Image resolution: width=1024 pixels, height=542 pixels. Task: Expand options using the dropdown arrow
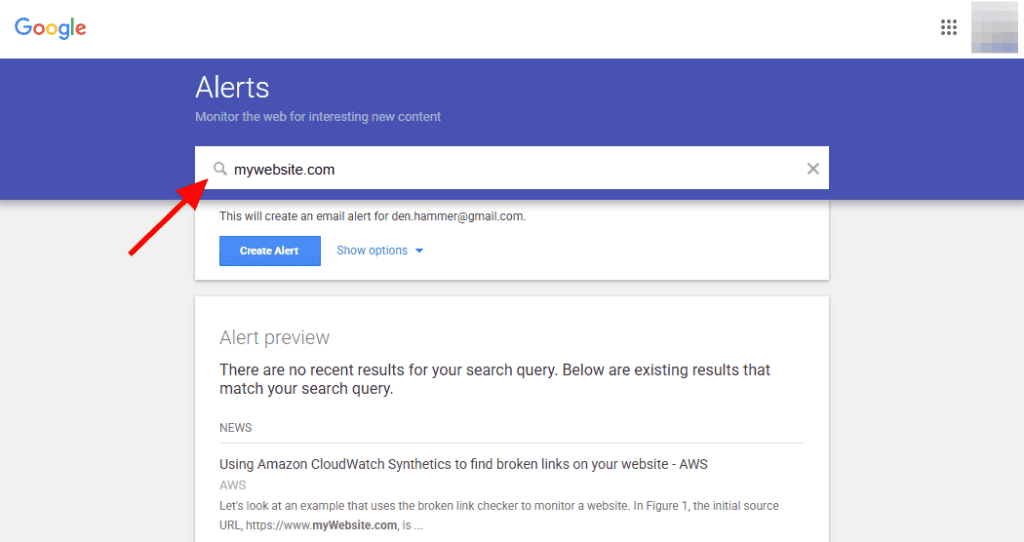(420, 251)
